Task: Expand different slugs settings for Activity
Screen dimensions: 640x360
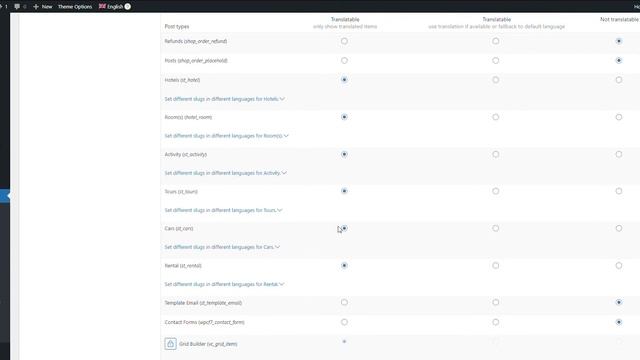Action: pyautogui.click(x=226, y=173)
